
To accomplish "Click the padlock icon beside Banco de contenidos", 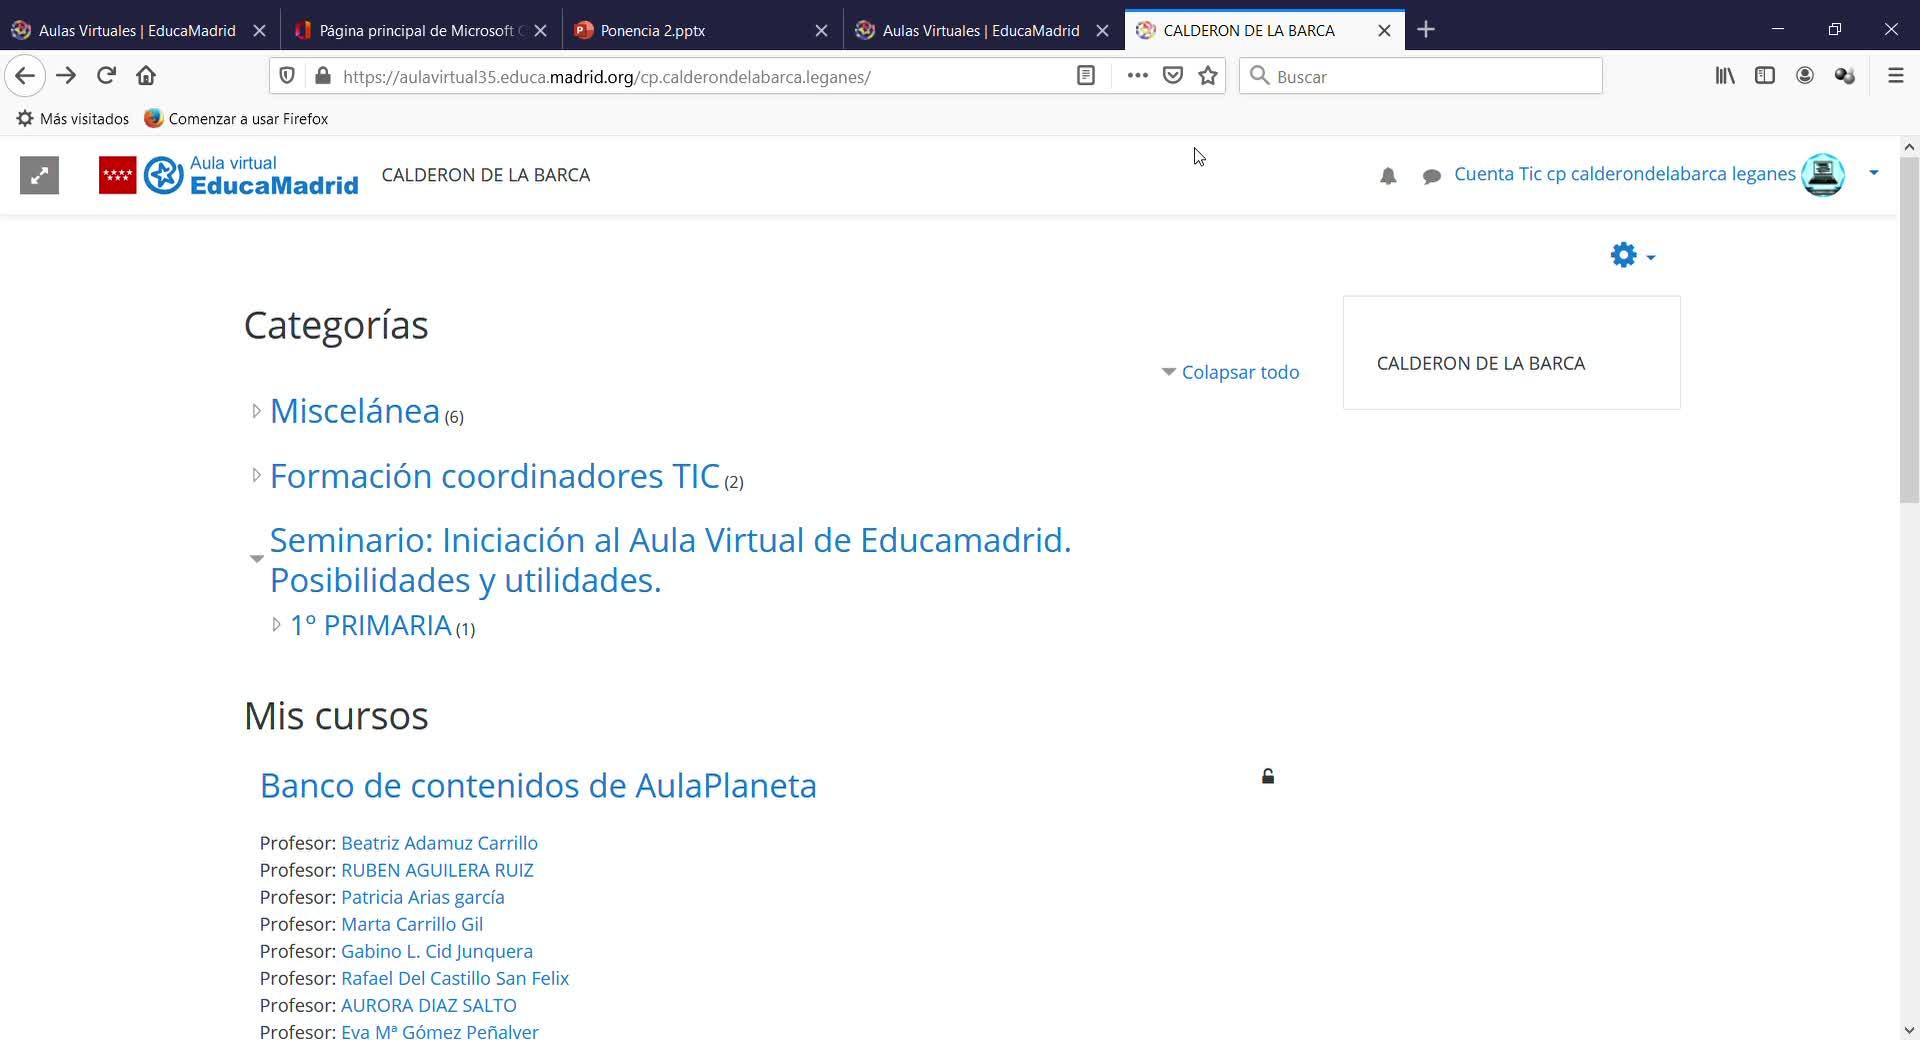I will tap(1268, 776).
